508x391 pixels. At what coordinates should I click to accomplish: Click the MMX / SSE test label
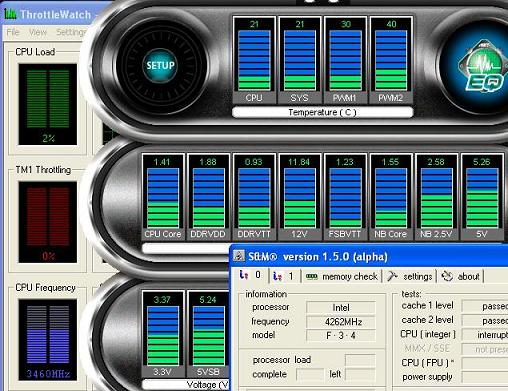427,348
